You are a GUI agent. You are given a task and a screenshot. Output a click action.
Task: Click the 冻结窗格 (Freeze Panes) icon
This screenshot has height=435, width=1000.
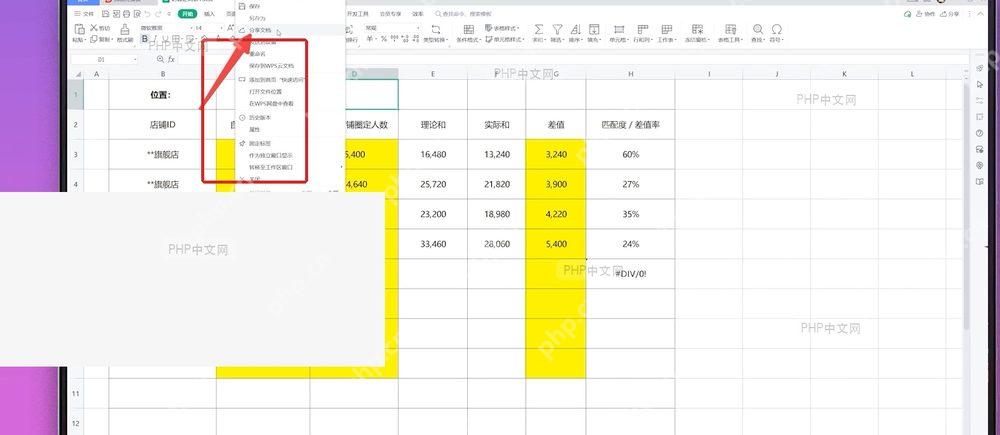(697, 29)
